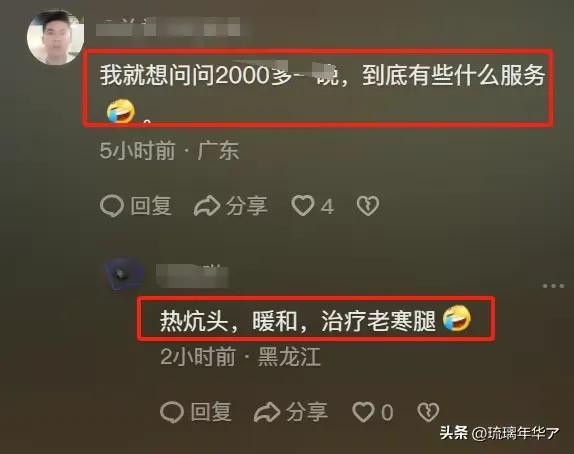Tap the reply bubble icon under the Guangdong comment
The height and width of the screenshot is (454, 574).
(x=112, y=205)
